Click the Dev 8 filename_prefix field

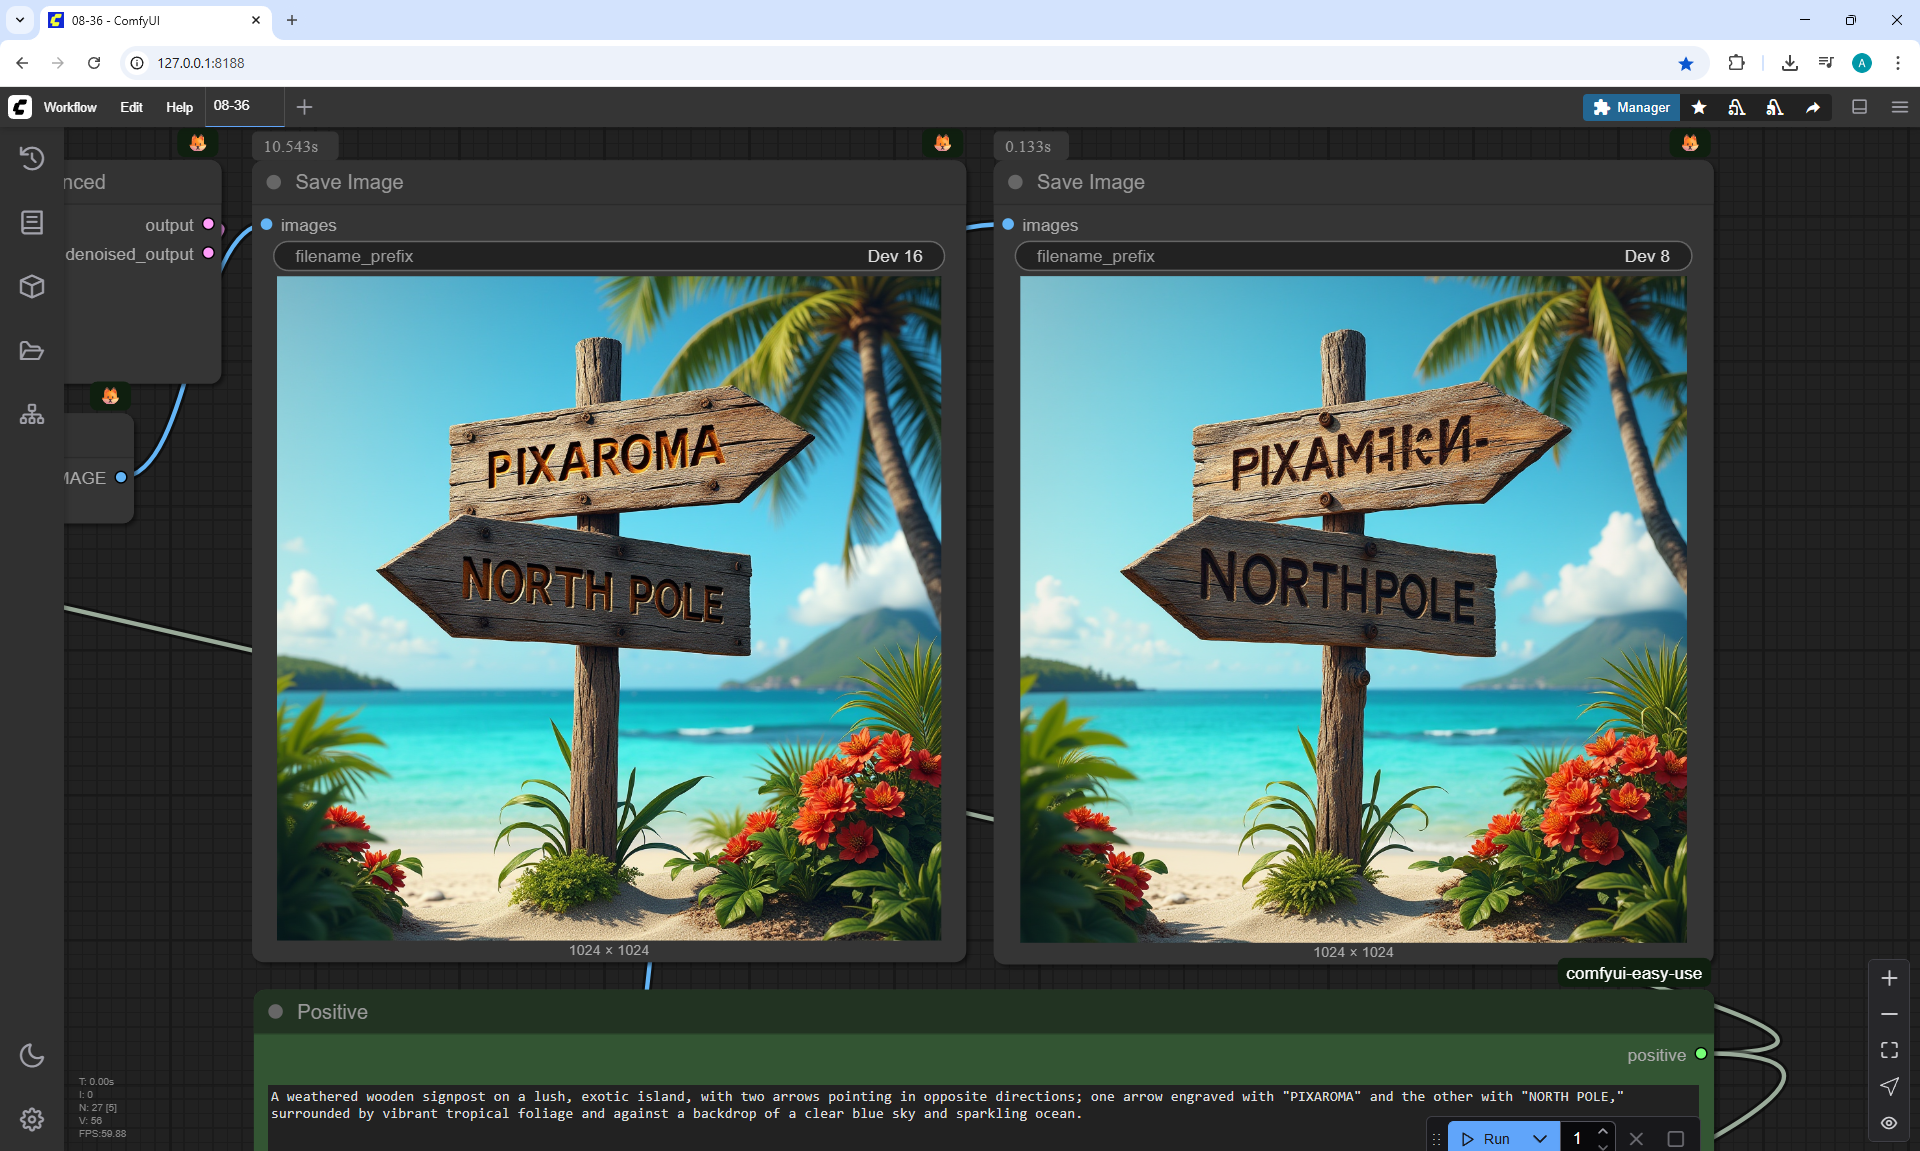[1352, 256]
